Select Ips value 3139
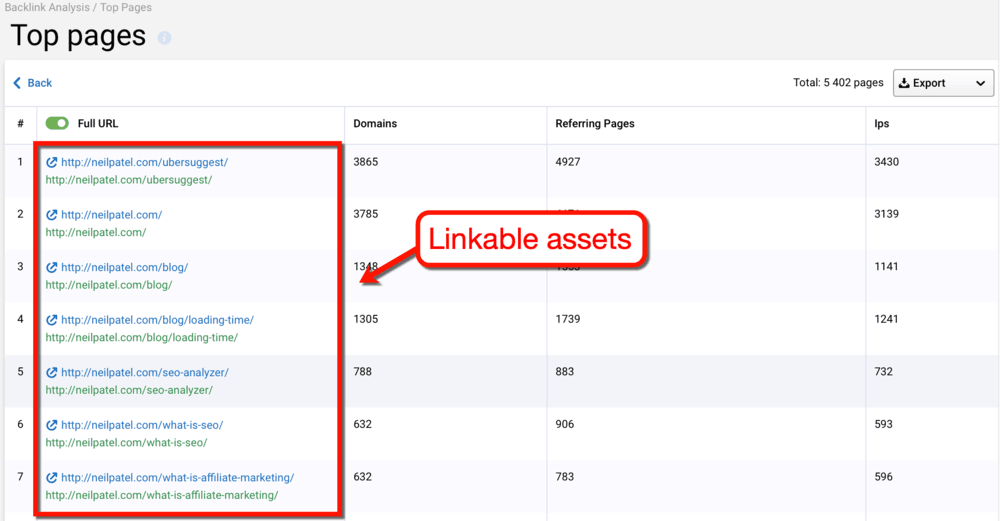 [886, 214]
